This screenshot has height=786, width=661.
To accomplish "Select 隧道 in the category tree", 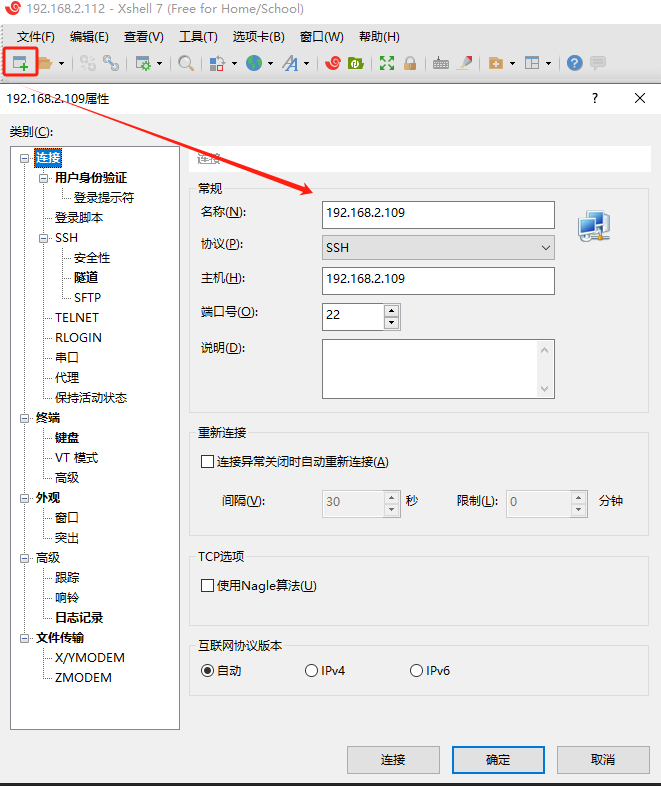I will pyautogui.click(x=86, y=277).
